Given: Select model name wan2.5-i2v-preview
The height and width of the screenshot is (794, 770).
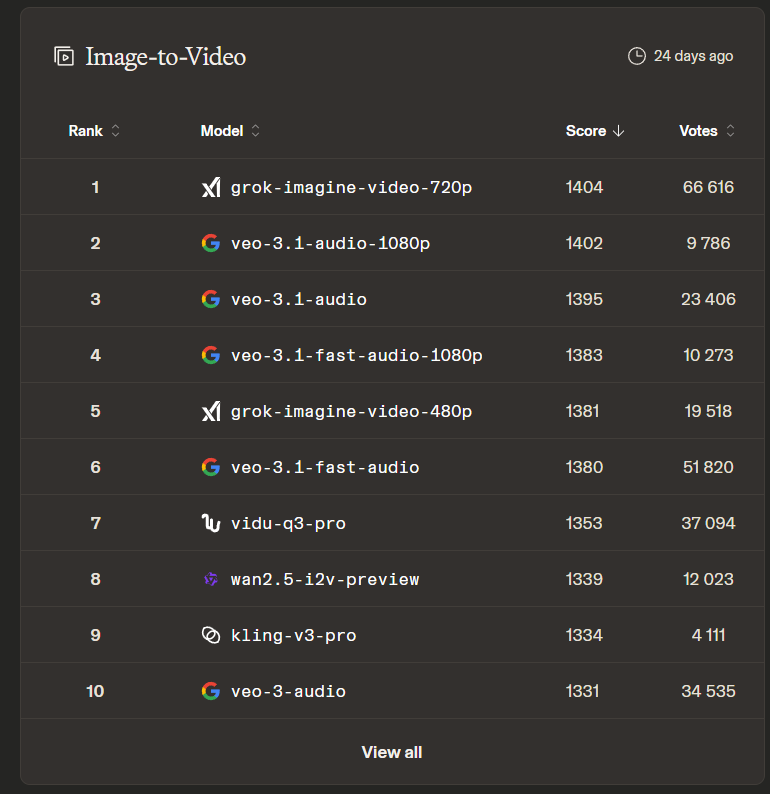Looking at the screenshot, I should (x=325, y=579).
